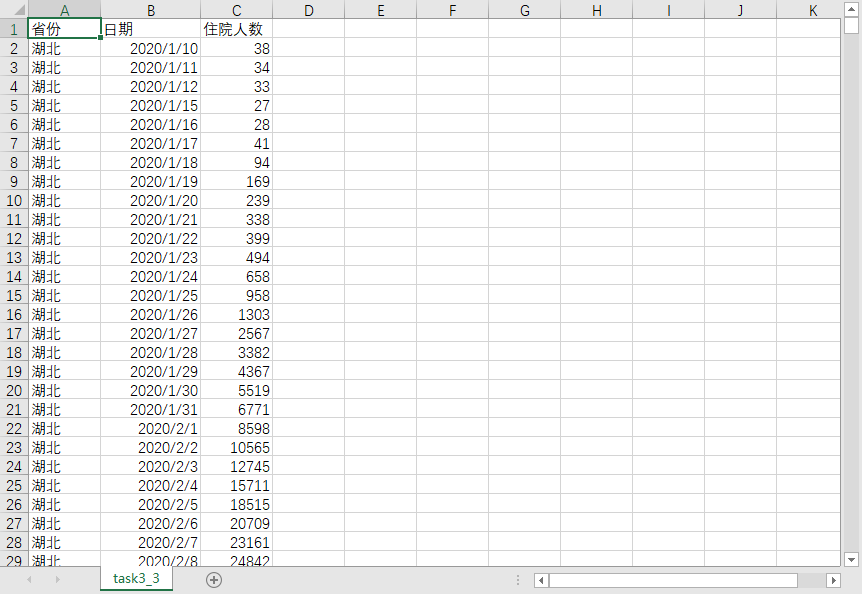Select date cell 2020/1/31
Image resolution: width=862 pixels, height=594 pixels.
[x=151, y=409]
